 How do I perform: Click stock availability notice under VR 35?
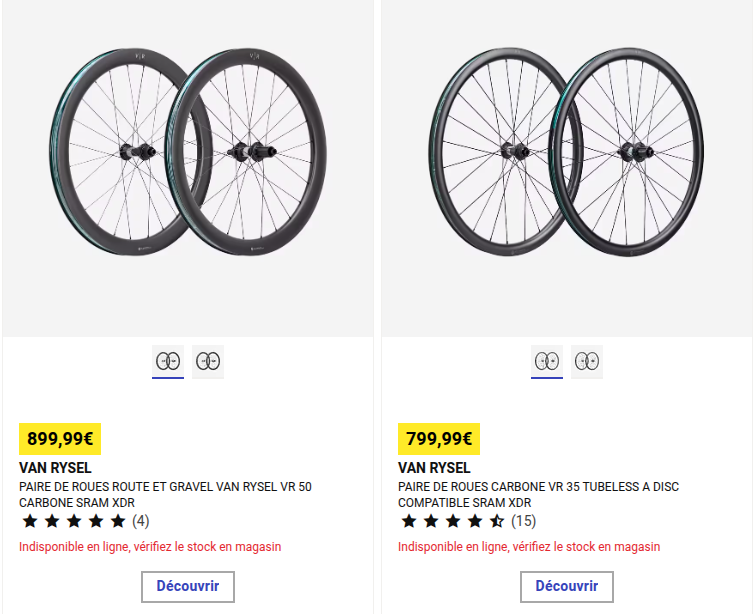click(529, 547)
